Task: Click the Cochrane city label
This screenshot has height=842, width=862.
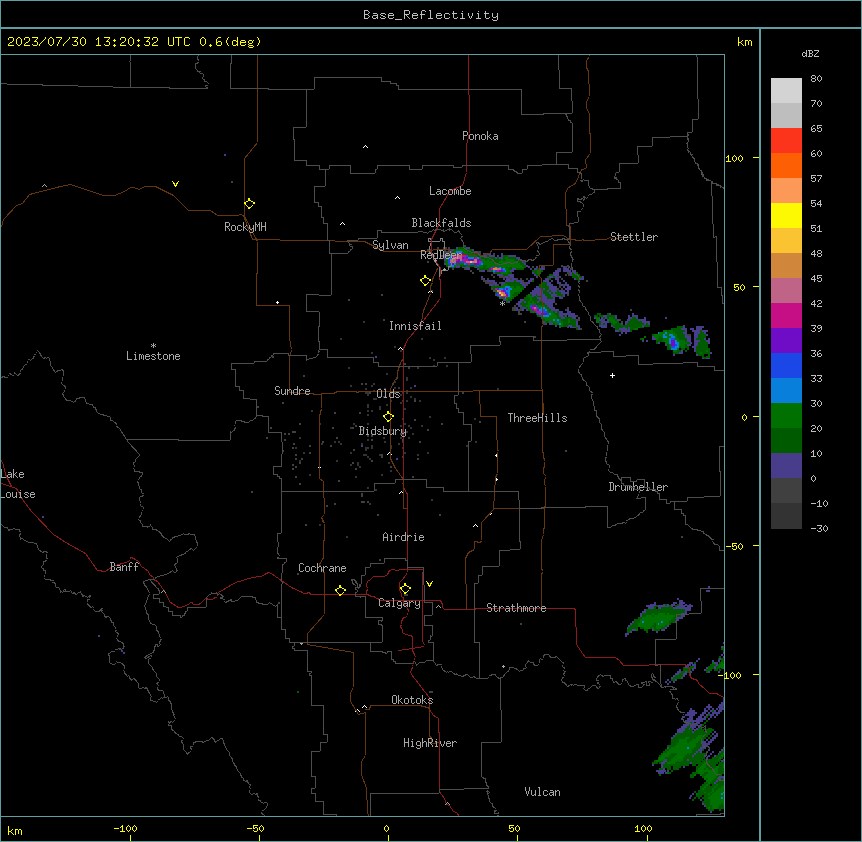Action: pyautogui.click(x=322, y=568)
